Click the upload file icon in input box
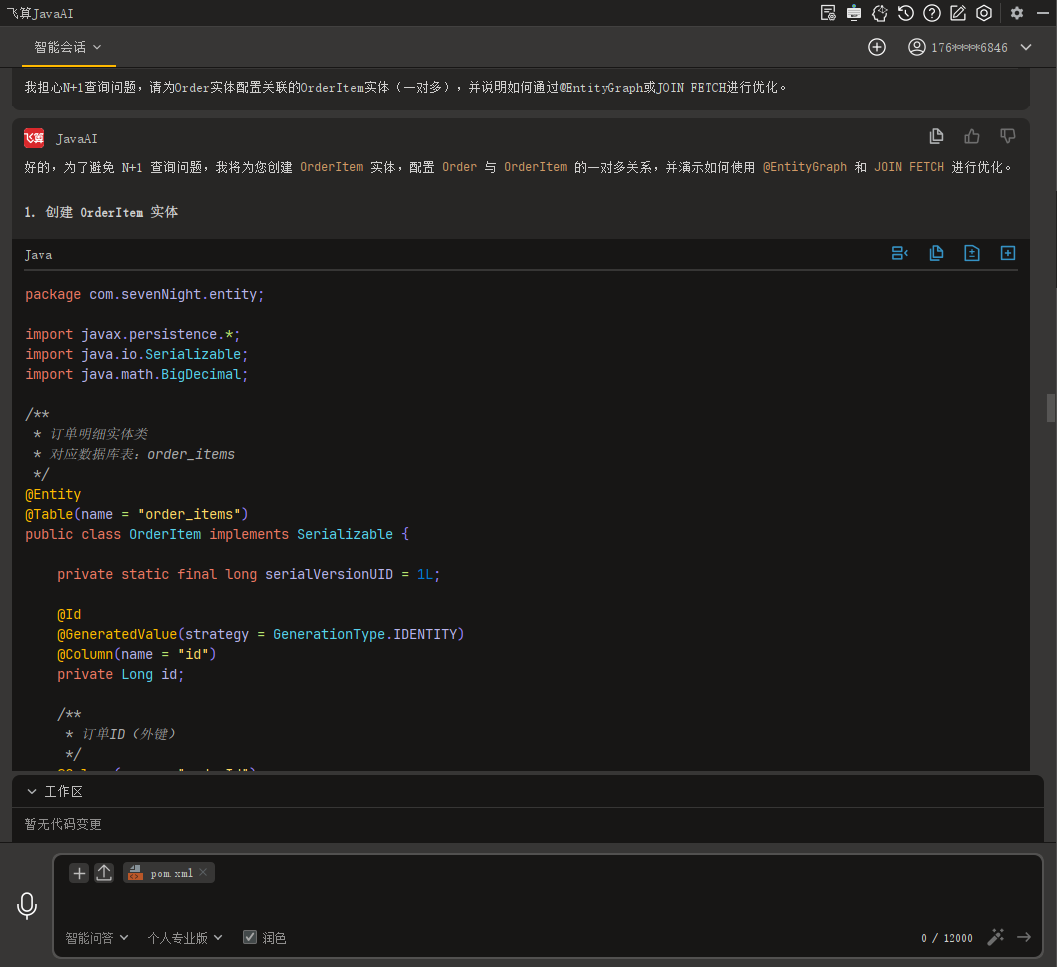 tap(104, 873)
